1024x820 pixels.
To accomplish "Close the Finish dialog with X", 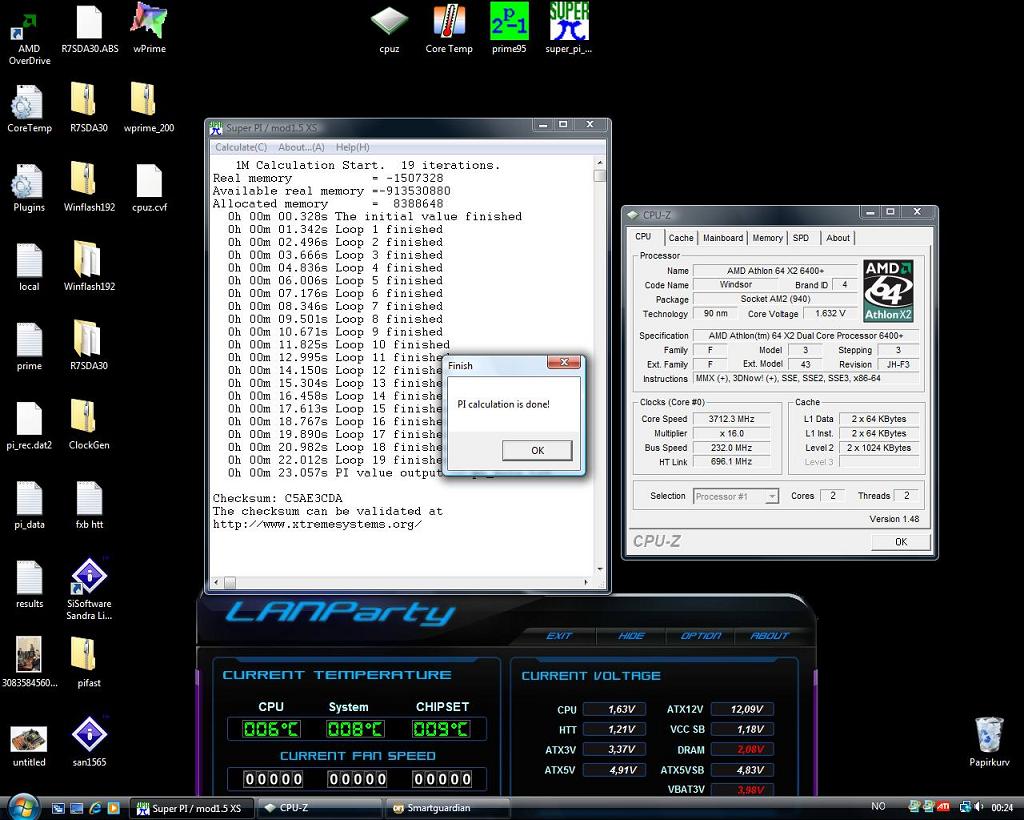I will click(564, 363).
